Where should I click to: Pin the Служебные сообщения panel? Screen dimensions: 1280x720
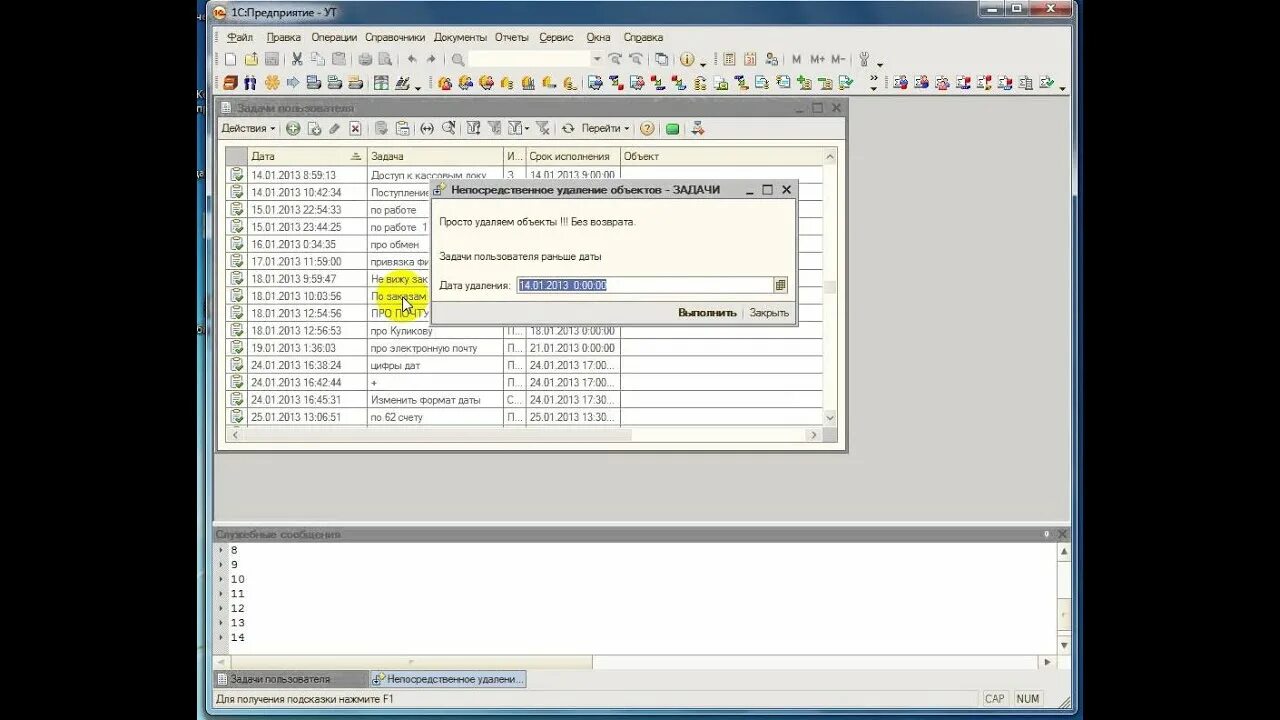[x=1047, y=534]
